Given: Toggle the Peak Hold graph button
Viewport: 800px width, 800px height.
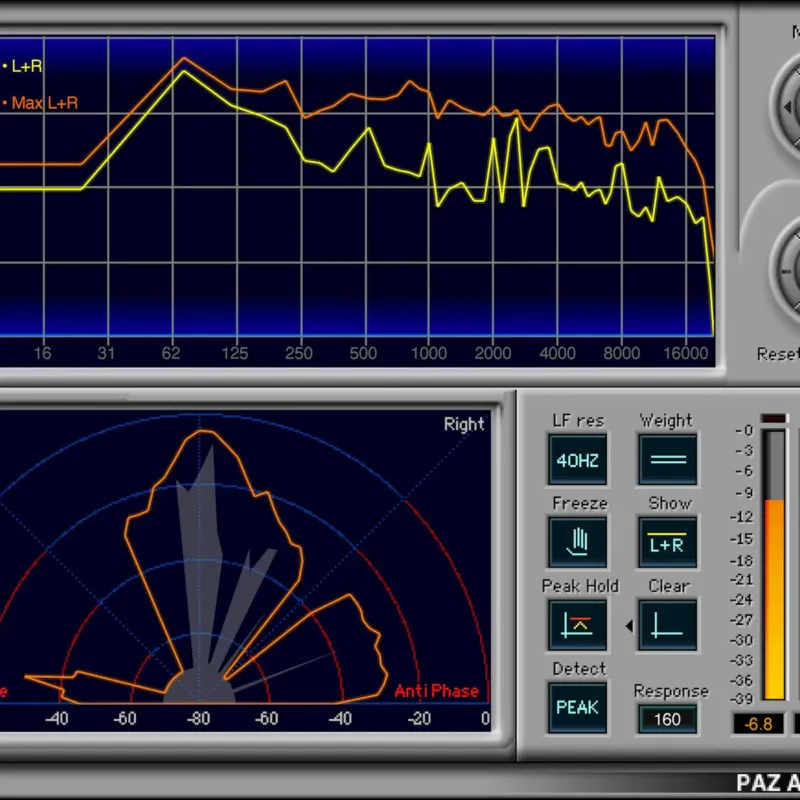Looking at the screenshot, I should click(x=578, y=625).
